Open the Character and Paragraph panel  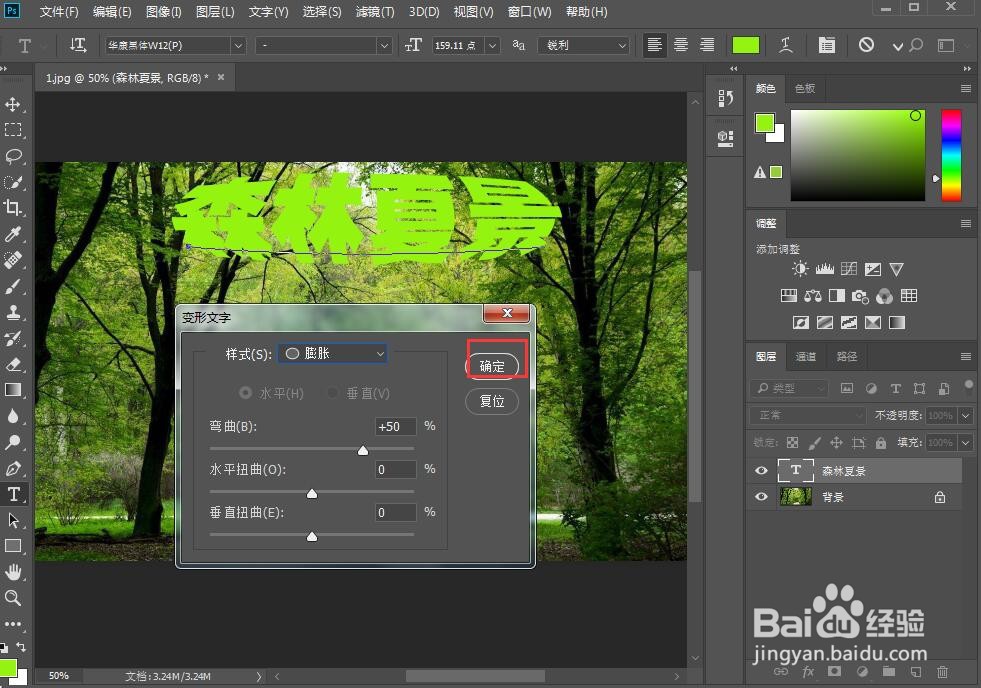[x=826, y=45]
